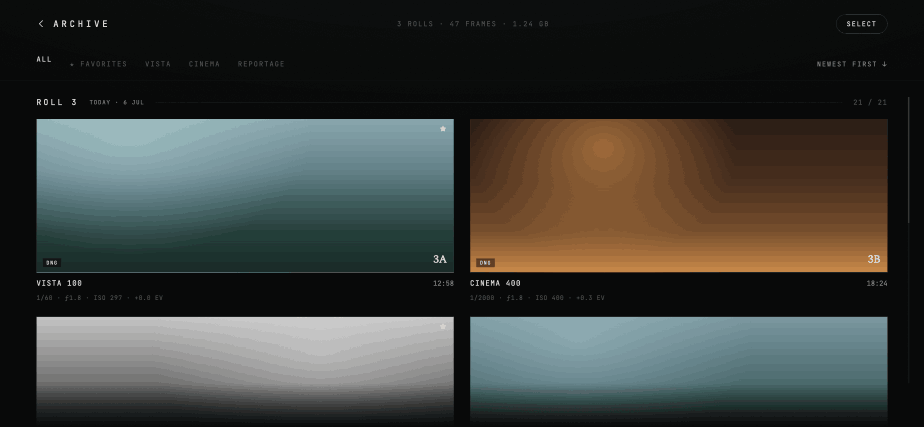Click the 3A frame number label
Screen dimensions: 924x427
click(440, 259)
